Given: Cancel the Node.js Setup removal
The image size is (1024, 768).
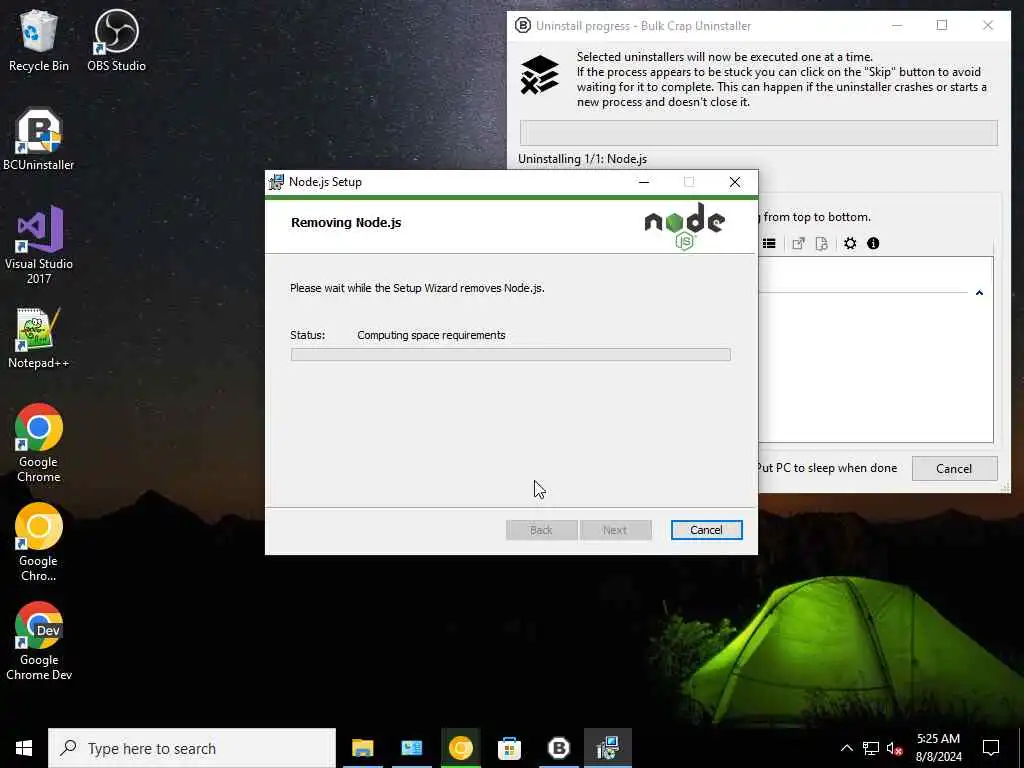Looking at the screenshot, I should 707,530.
